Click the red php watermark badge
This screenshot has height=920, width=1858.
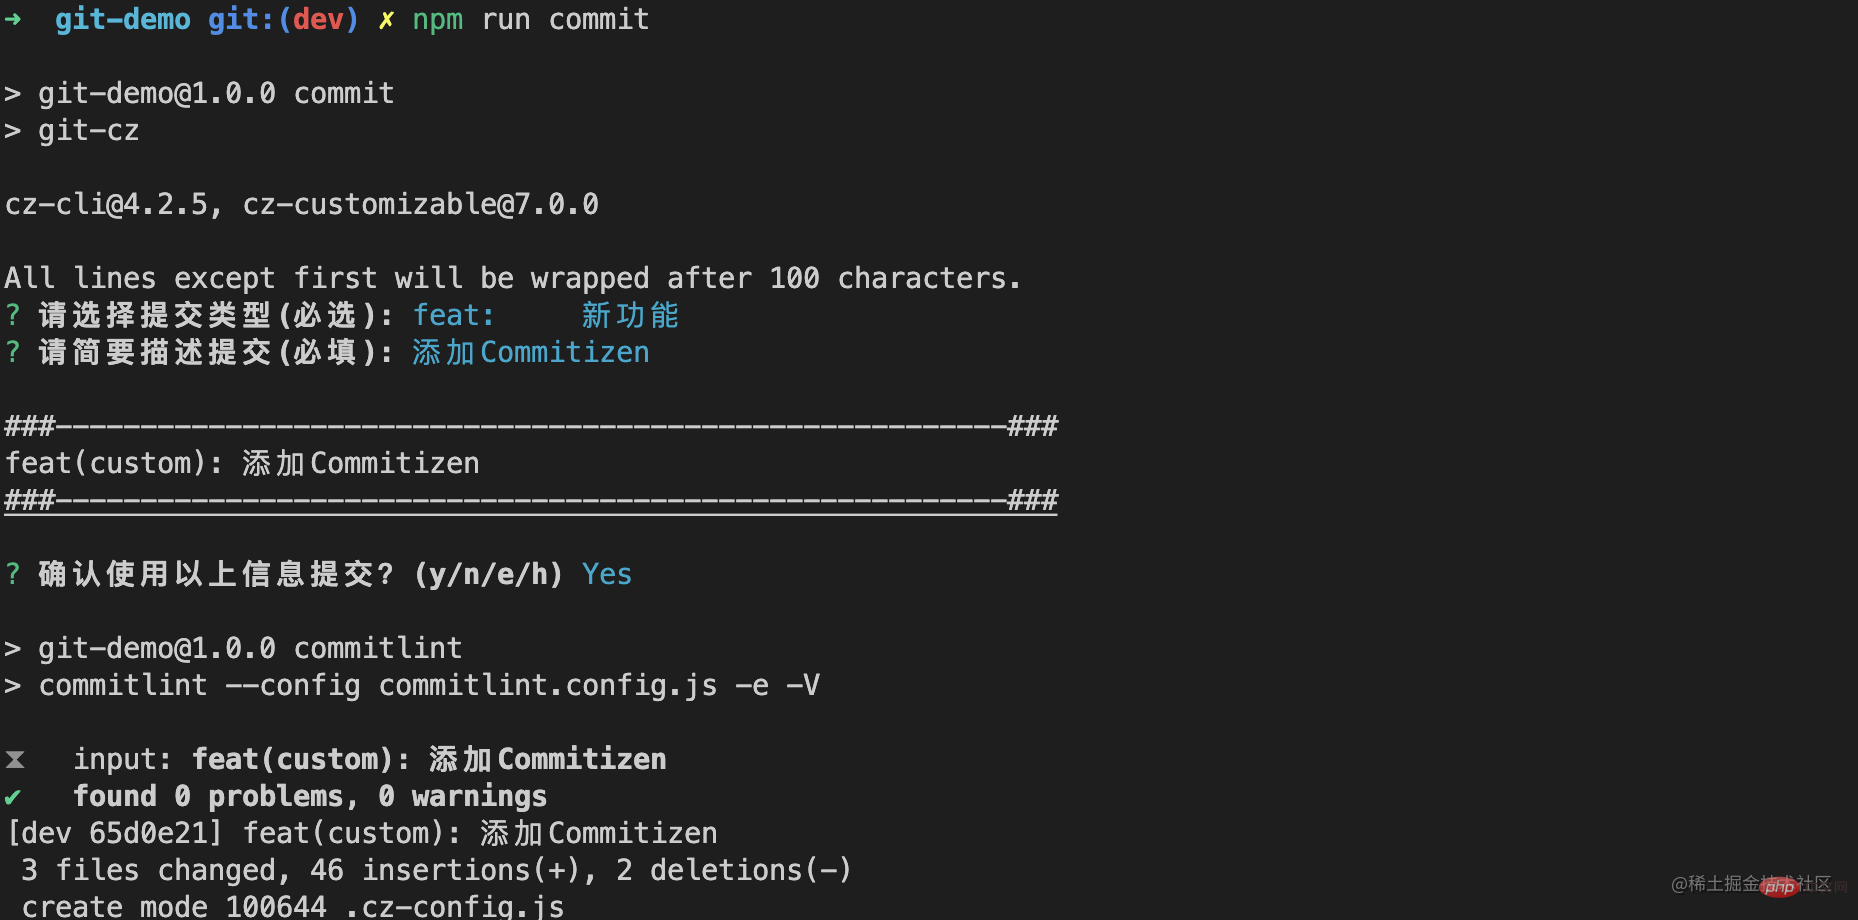1780,886
